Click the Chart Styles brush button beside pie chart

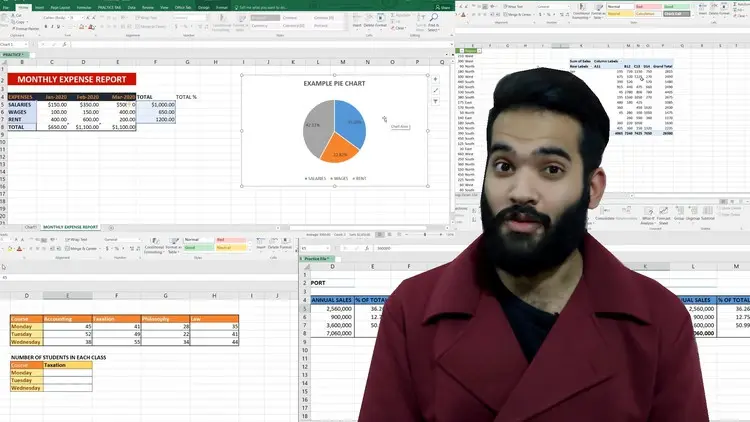pos(435,90)
